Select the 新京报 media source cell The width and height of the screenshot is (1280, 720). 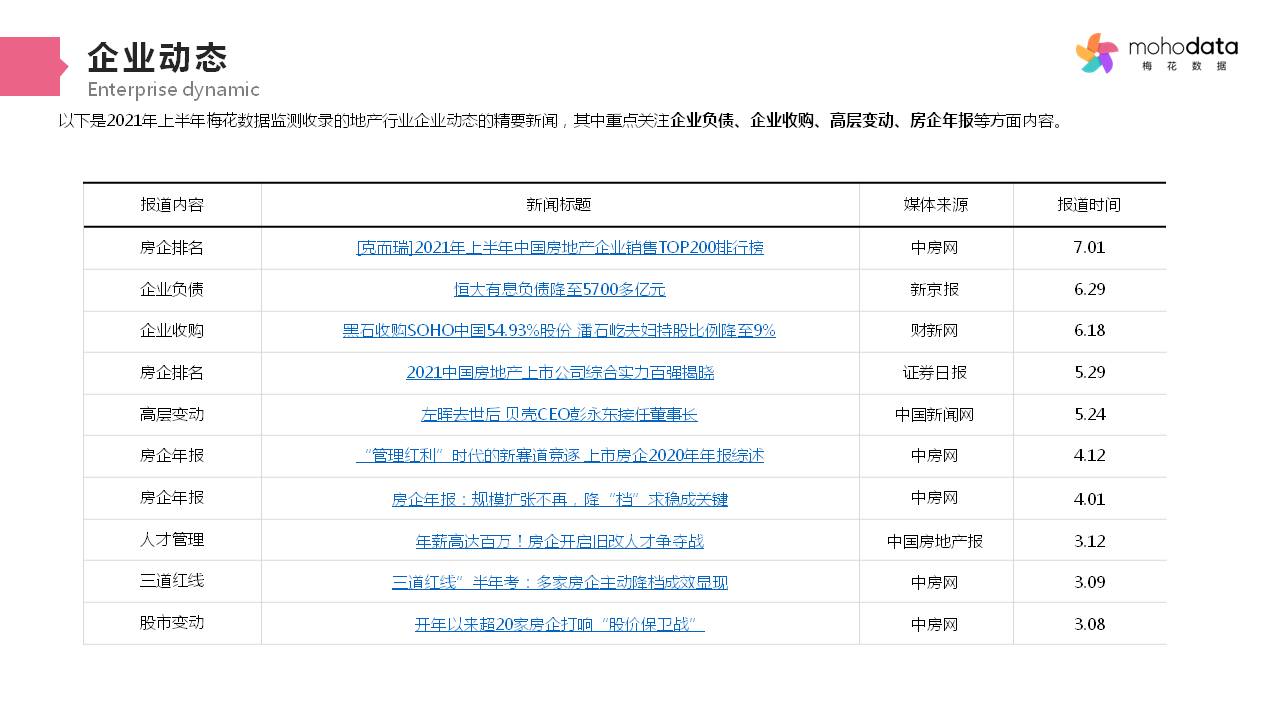(935, 289)
